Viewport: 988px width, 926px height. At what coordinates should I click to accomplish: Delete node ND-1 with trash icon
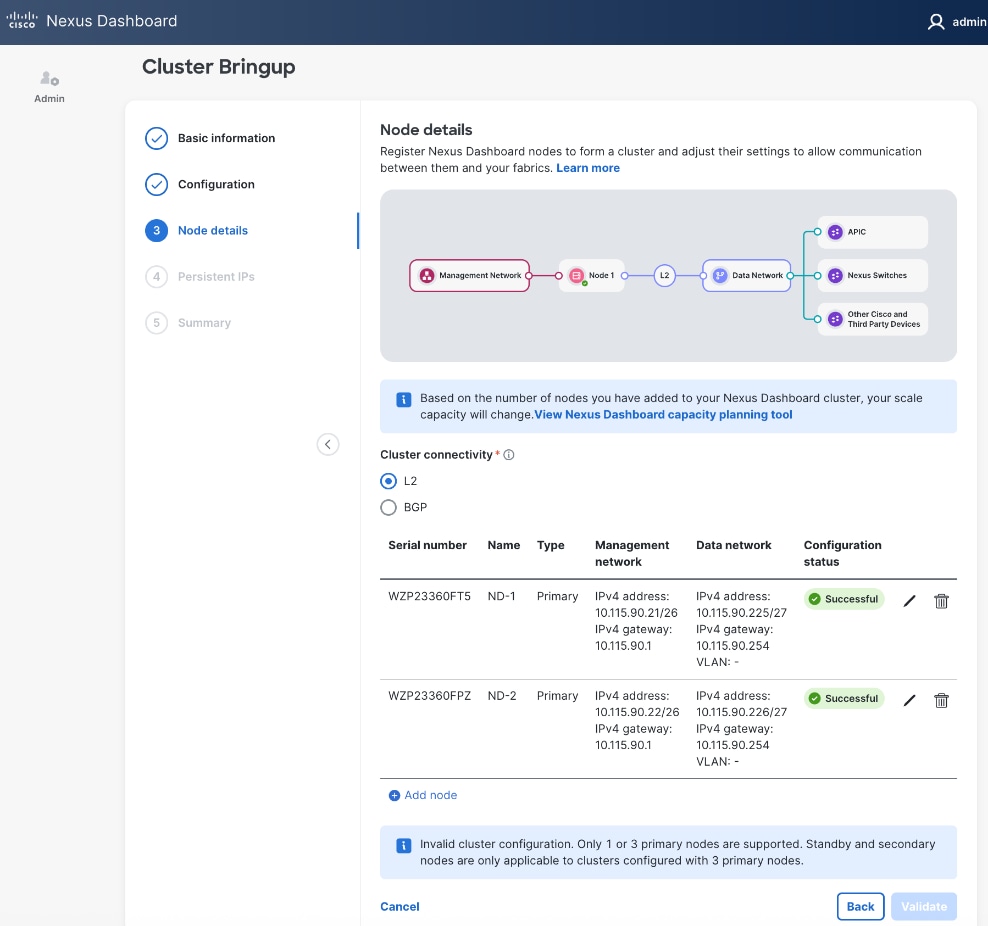click(x=941, y=601)
